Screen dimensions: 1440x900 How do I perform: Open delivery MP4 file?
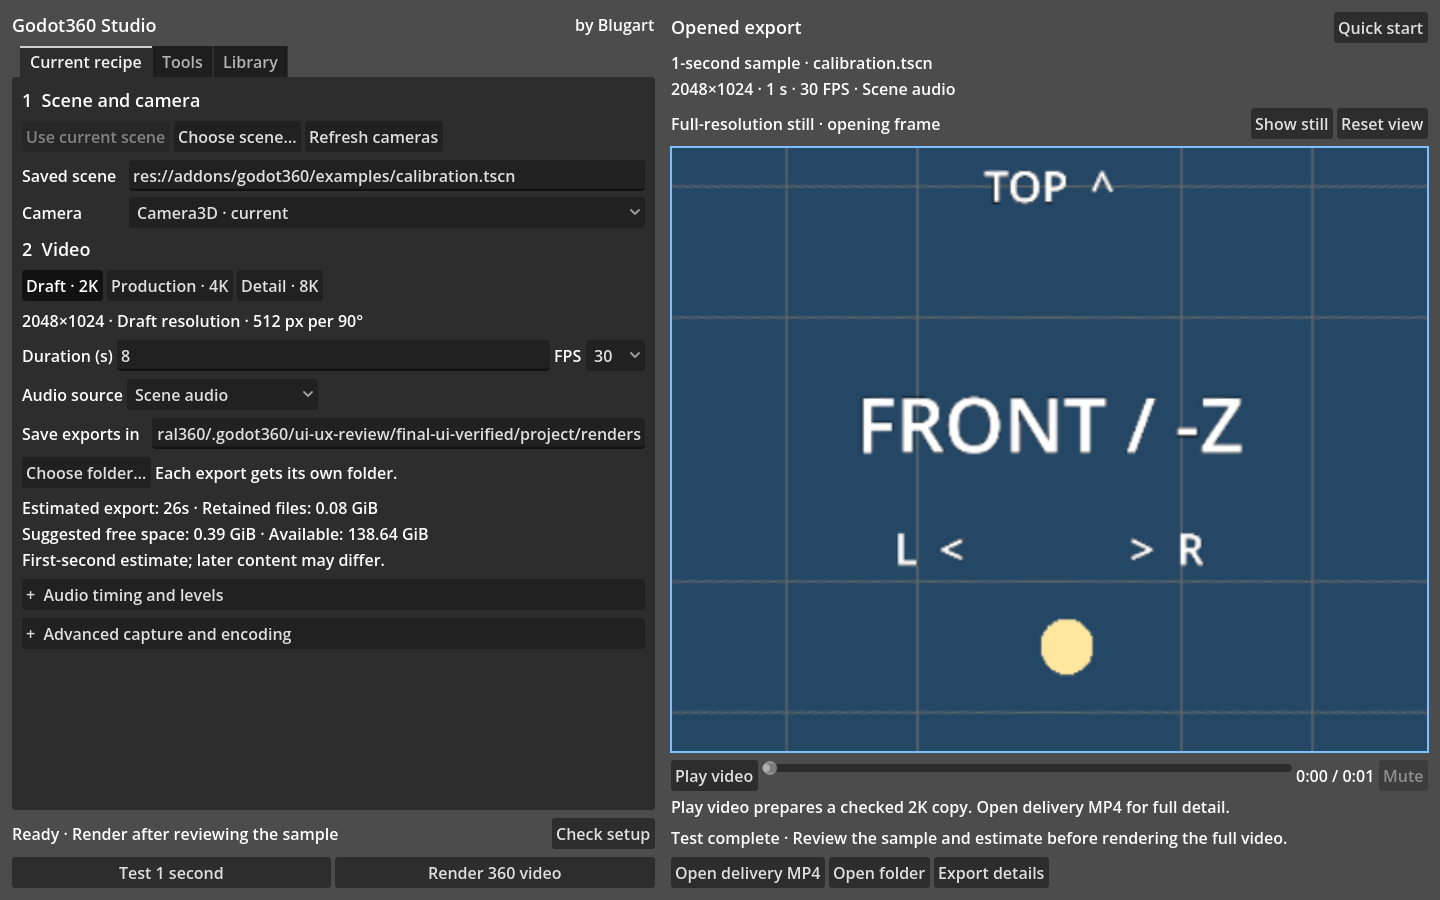(x=748, y=873)
